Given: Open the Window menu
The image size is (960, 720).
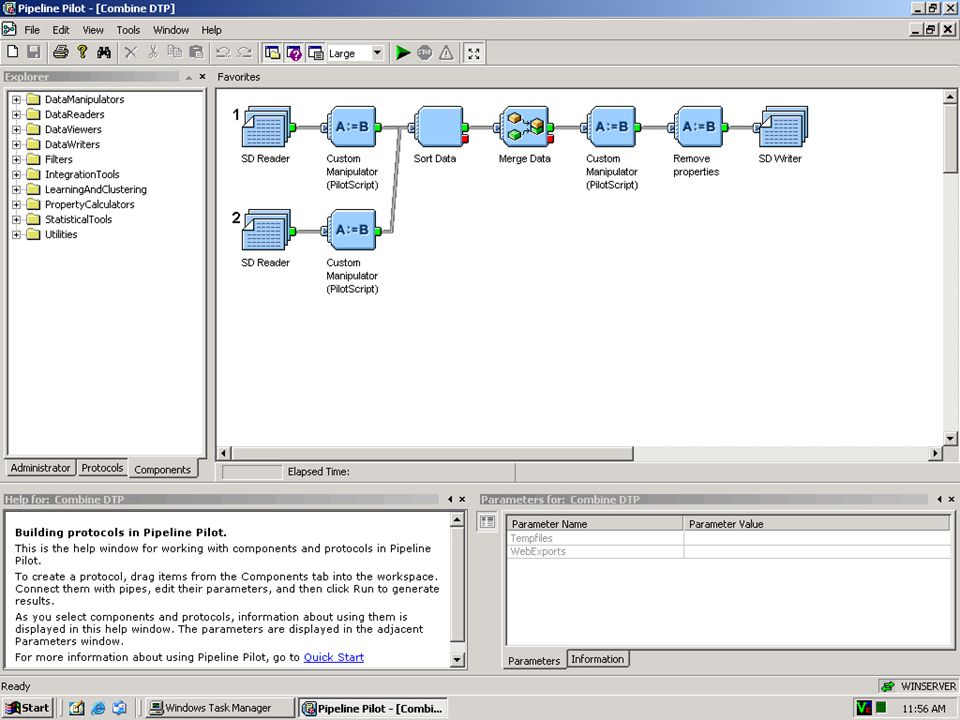Looking at the screenshot, I should (171, 30).
